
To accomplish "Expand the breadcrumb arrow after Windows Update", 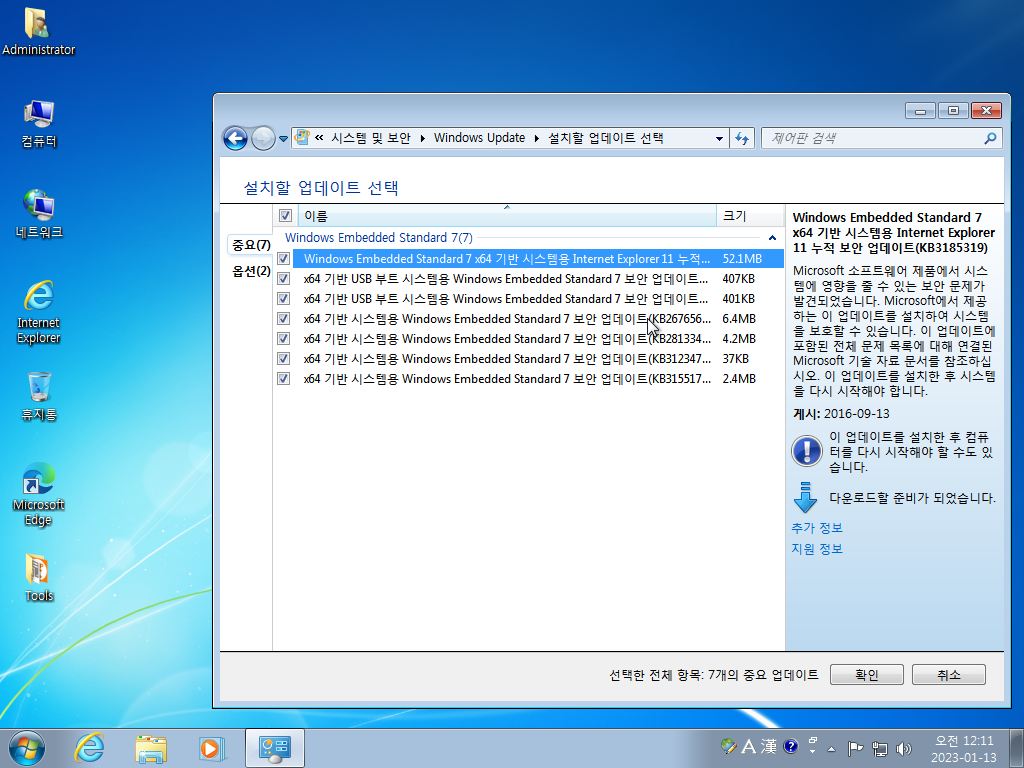I will 537,138.
